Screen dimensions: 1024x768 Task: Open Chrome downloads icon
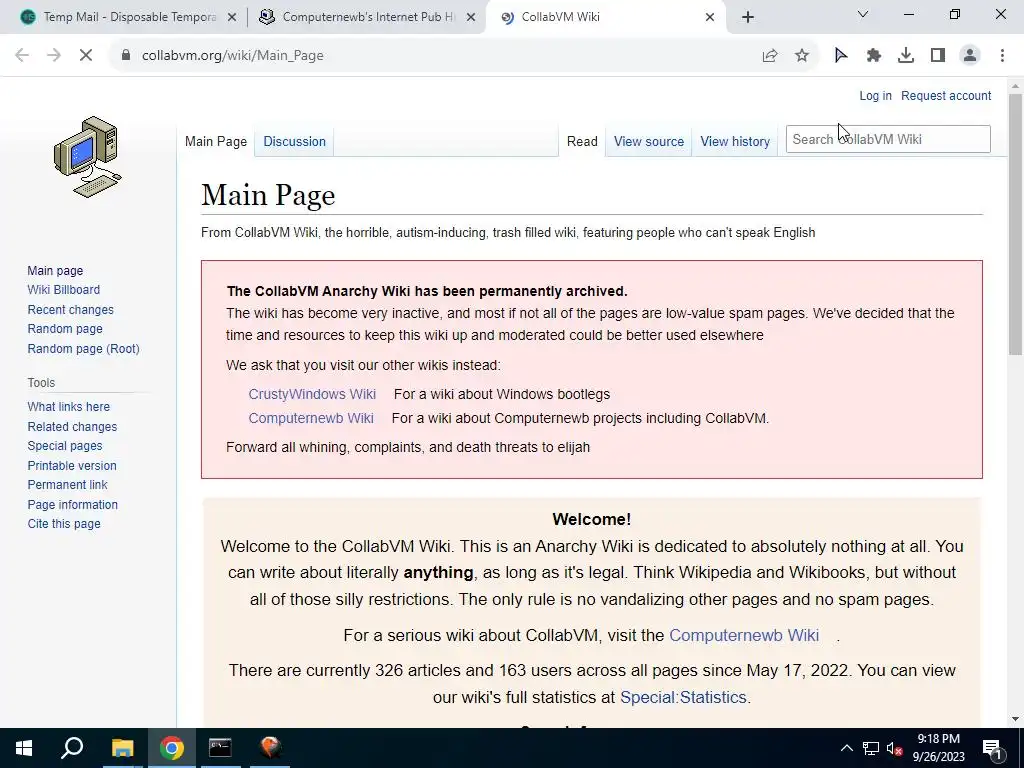[906, 56]
